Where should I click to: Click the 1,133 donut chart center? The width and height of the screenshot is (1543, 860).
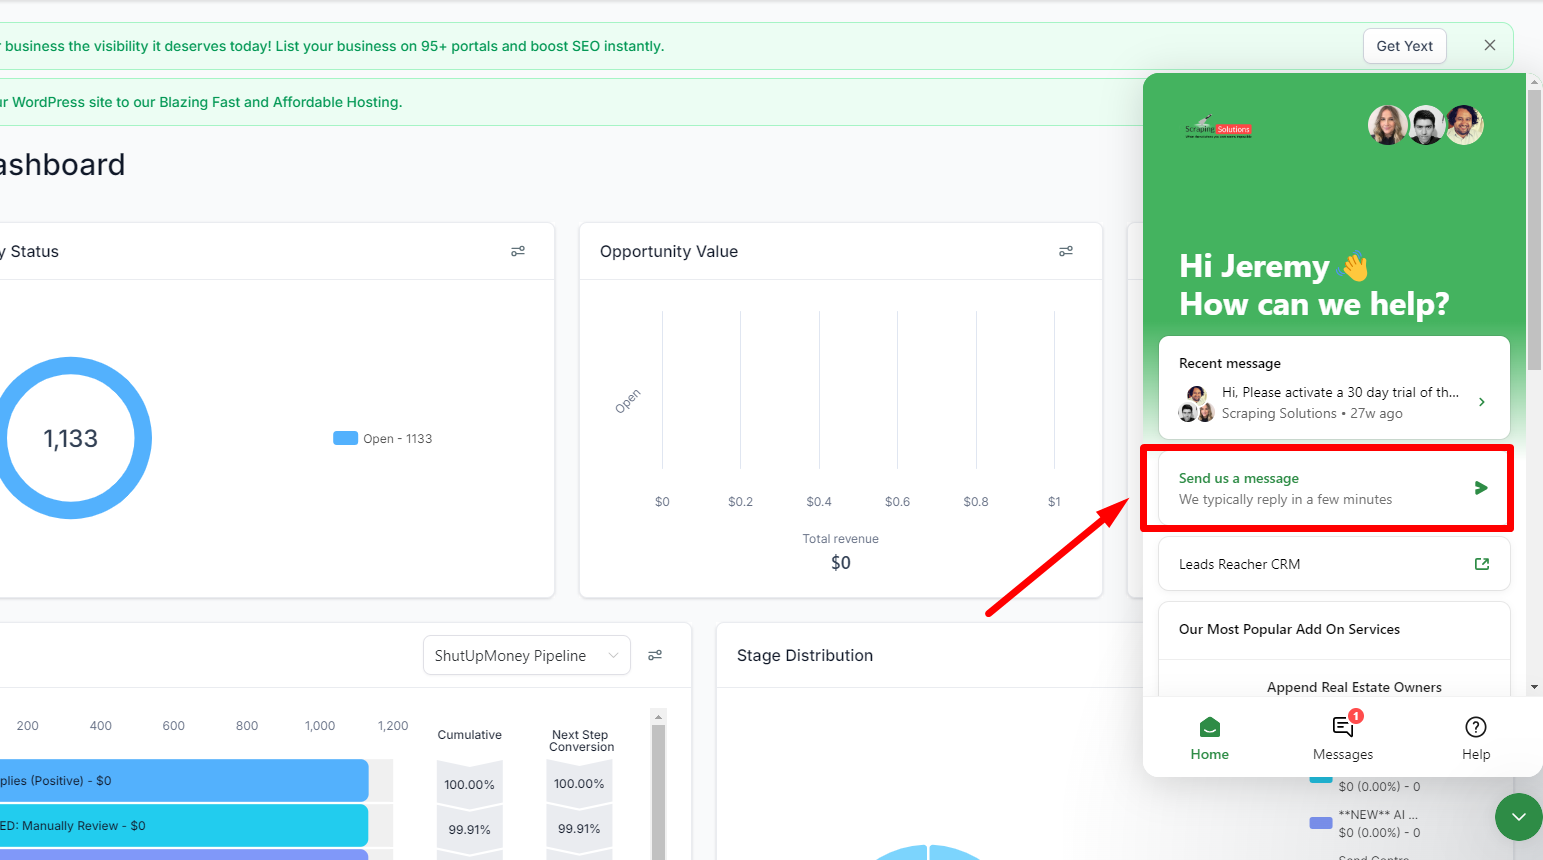click(71, 438)
